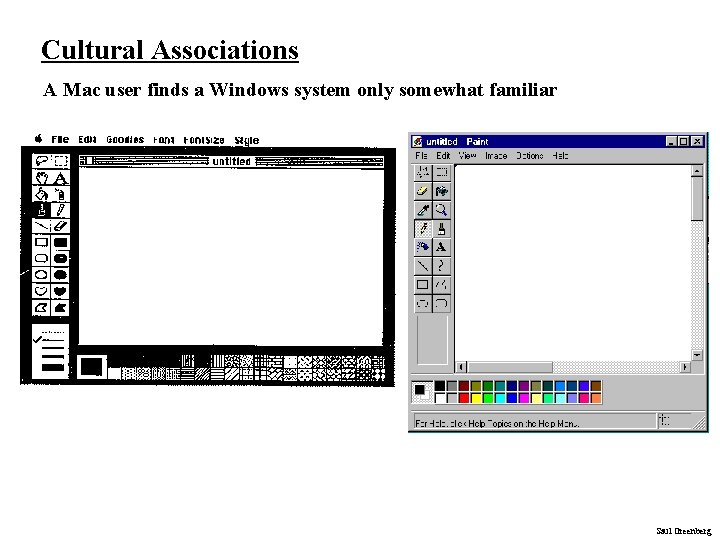Open the Image menu in Windows Paint
720x540 pixels.
(496, 156)
